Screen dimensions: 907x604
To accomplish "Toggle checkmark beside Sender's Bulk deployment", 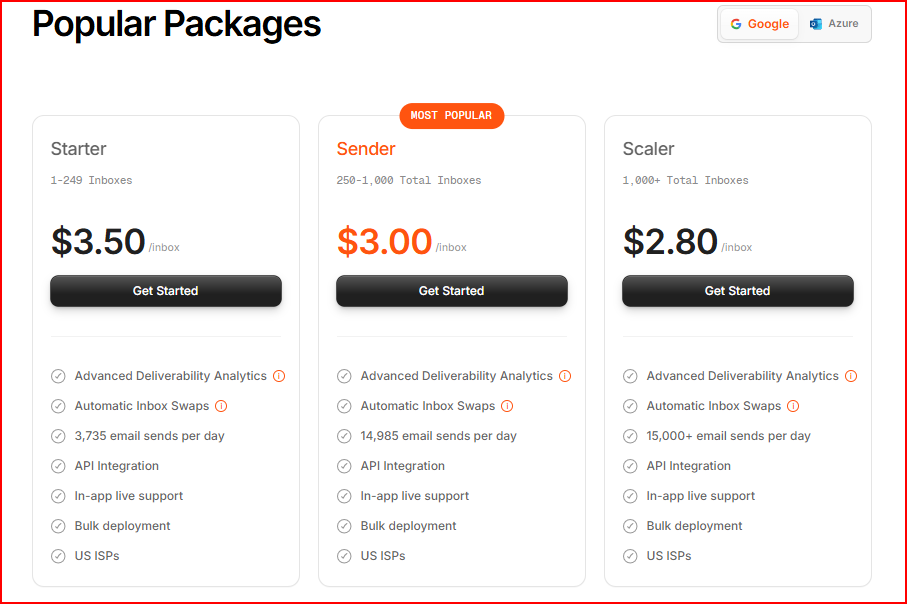I will click(x=344, y=526).
